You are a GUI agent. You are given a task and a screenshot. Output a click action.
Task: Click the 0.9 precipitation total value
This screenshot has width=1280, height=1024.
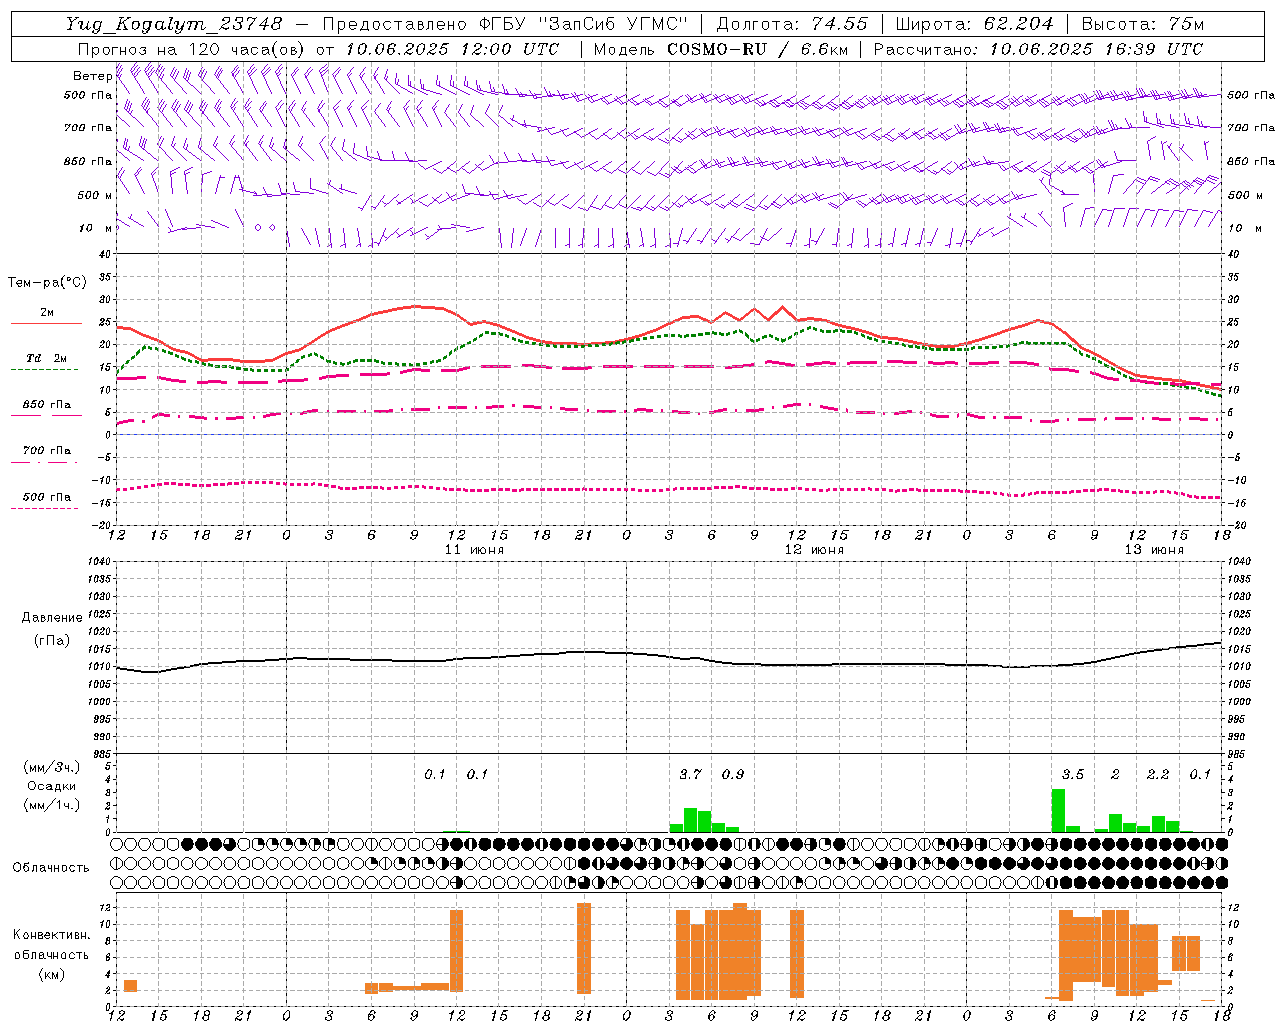pos(732,774)
